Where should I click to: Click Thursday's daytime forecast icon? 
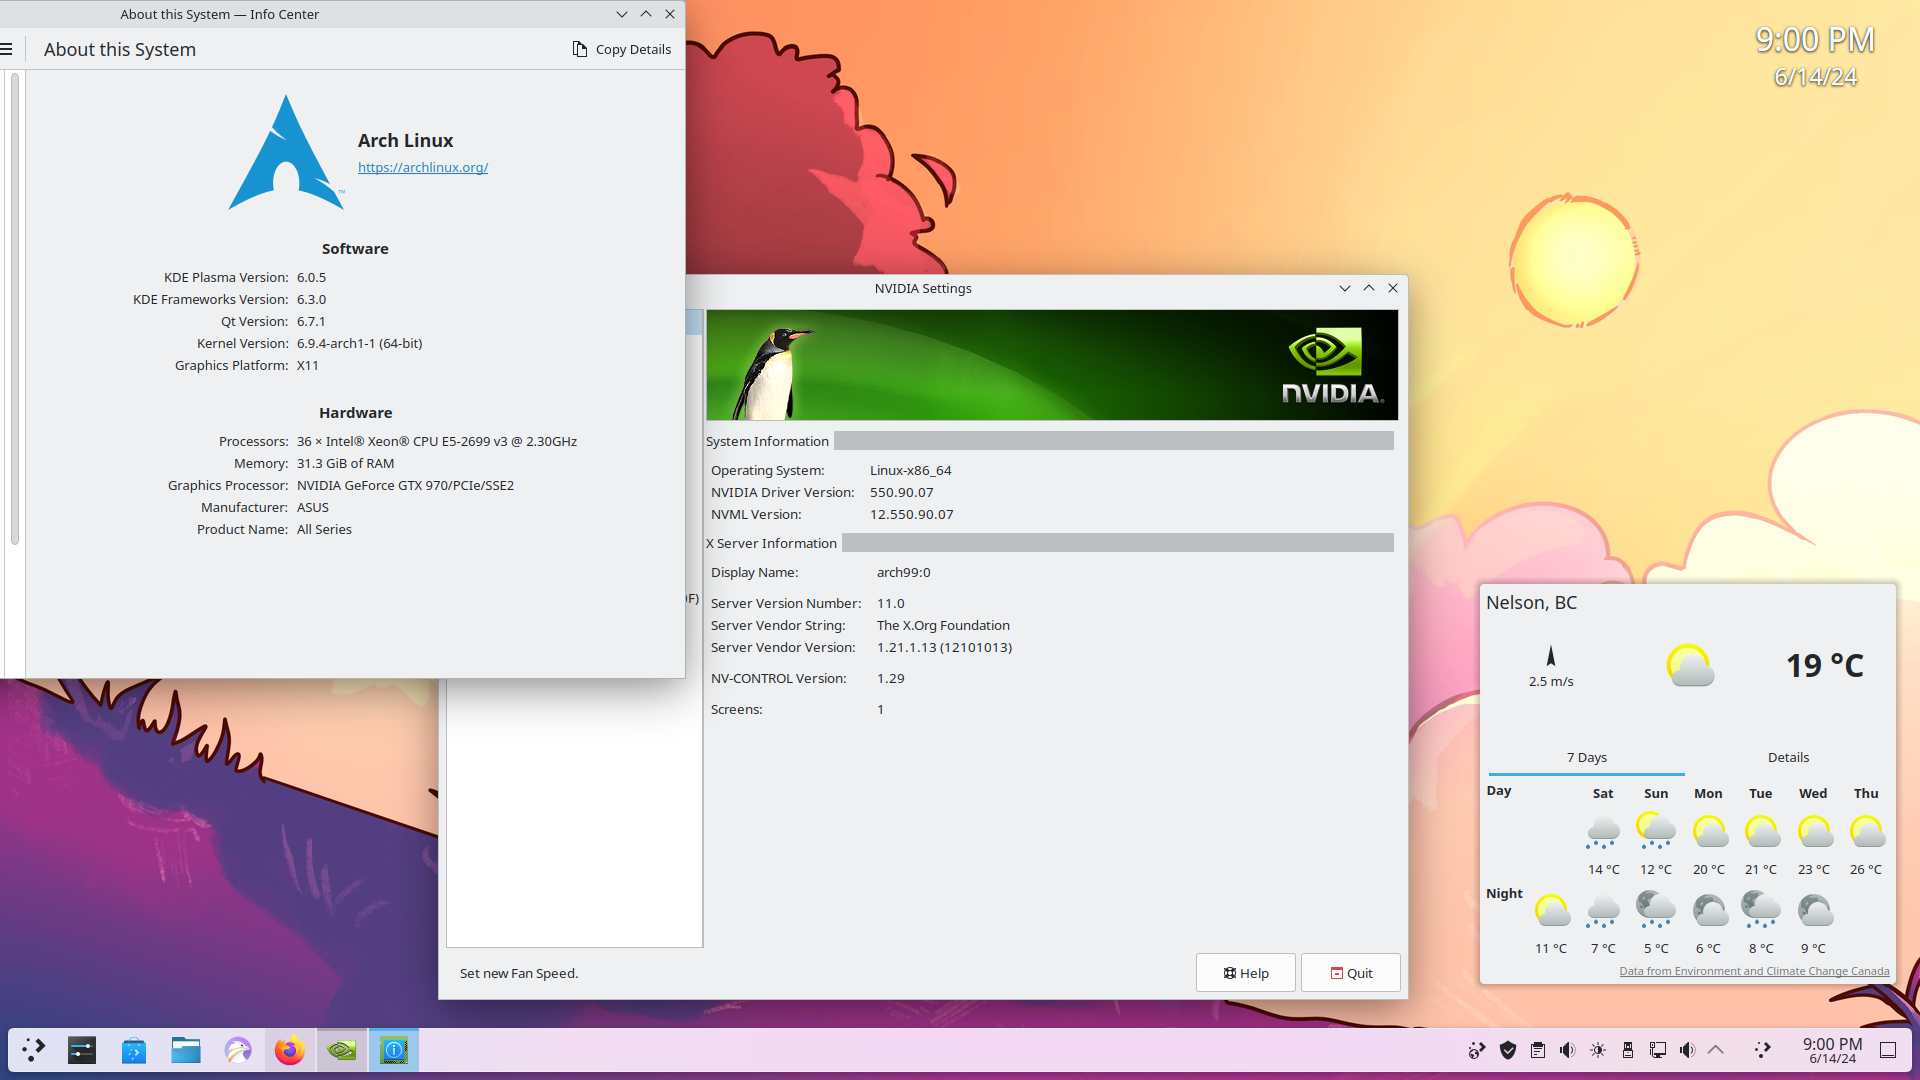click(1867, 832)
